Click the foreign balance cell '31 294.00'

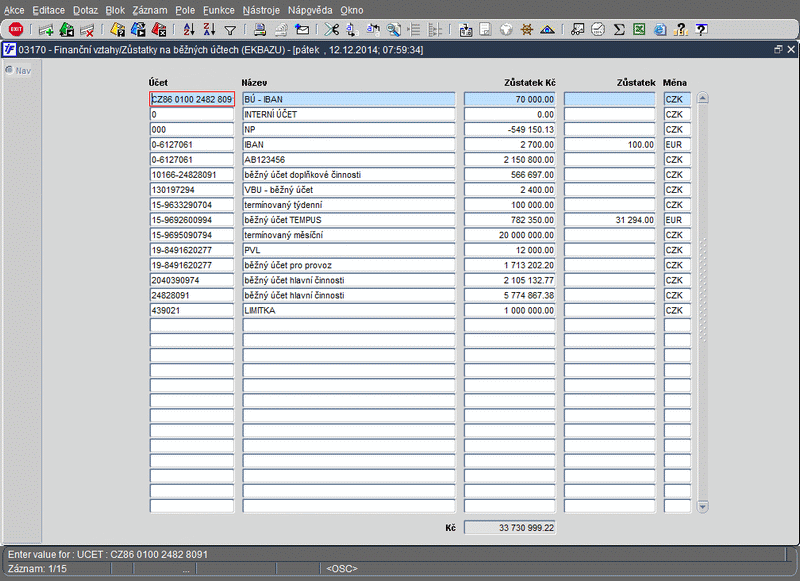[x=609, y=220]
